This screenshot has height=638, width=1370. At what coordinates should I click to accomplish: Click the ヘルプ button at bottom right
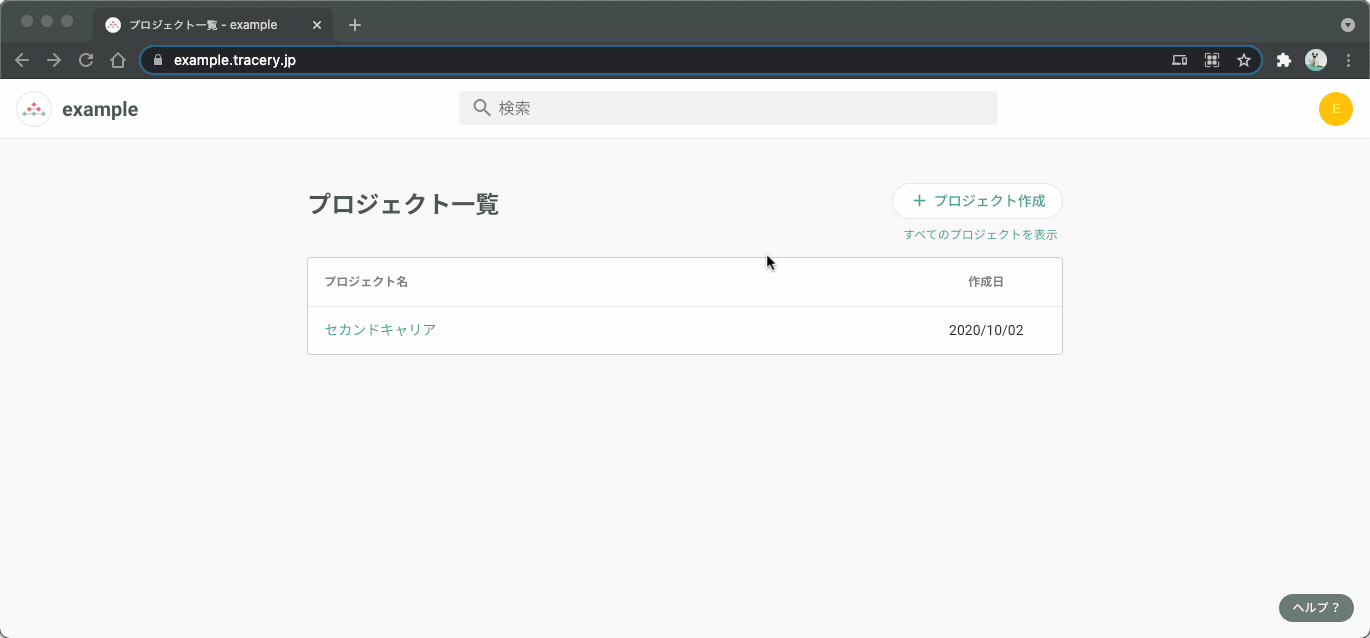(x=1315, y=607)
